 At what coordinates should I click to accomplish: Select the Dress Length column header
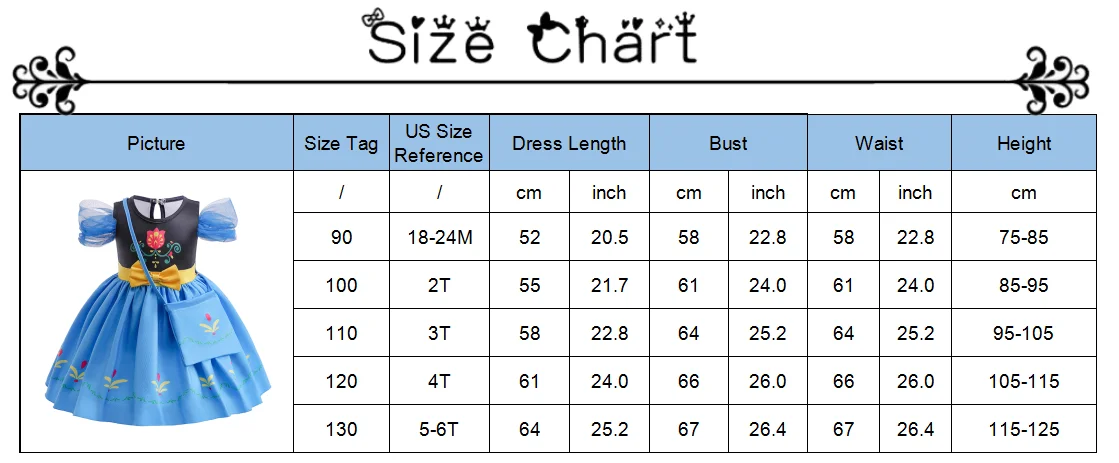tap(569, 143)
